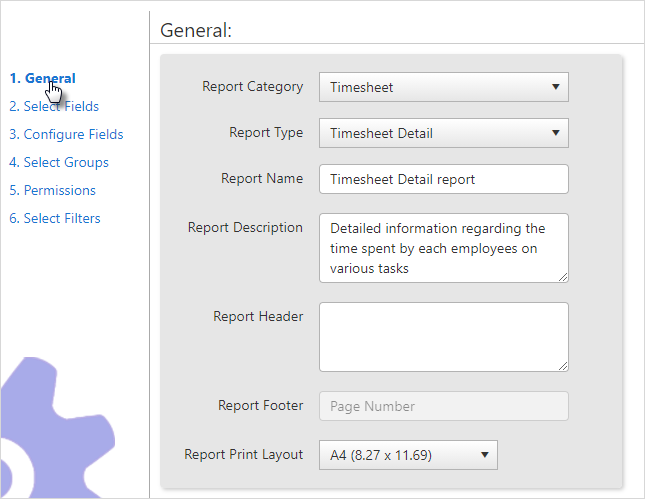Focus the Report Description text area

[x=444, y=248]
